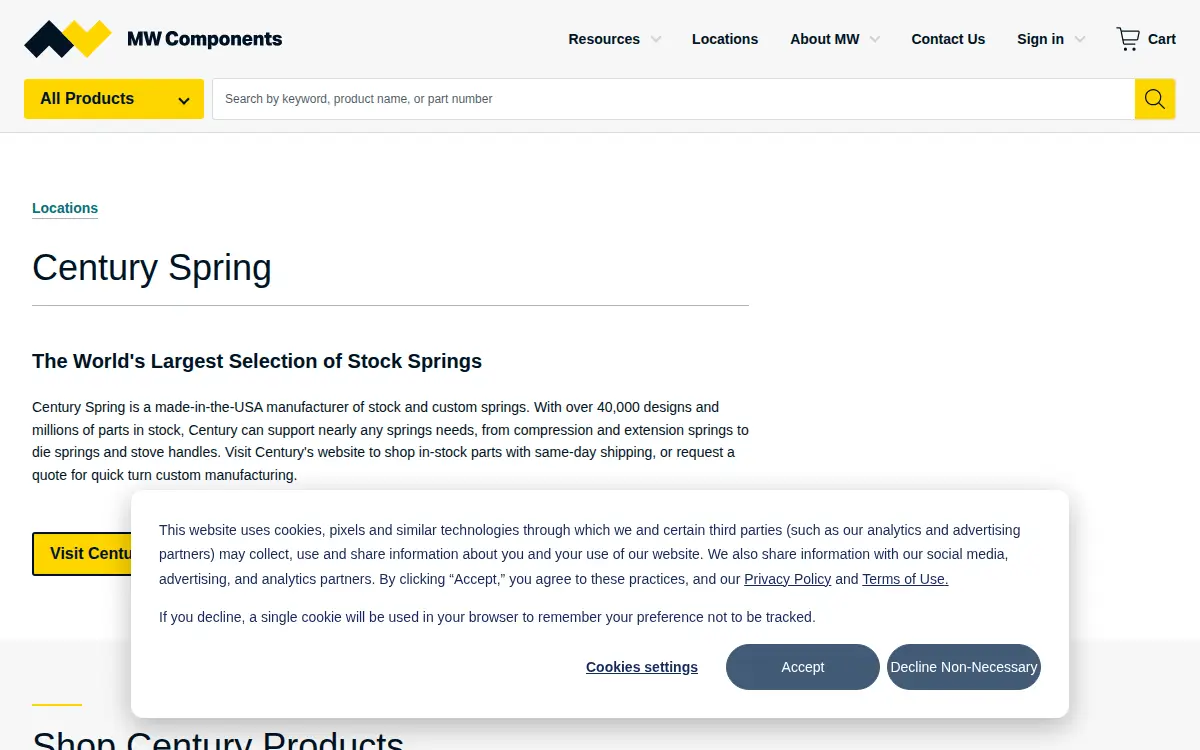This screenshot has width=1200, height=750.
Task: Click the Century Spring page heading
Action: coord(152,268)
